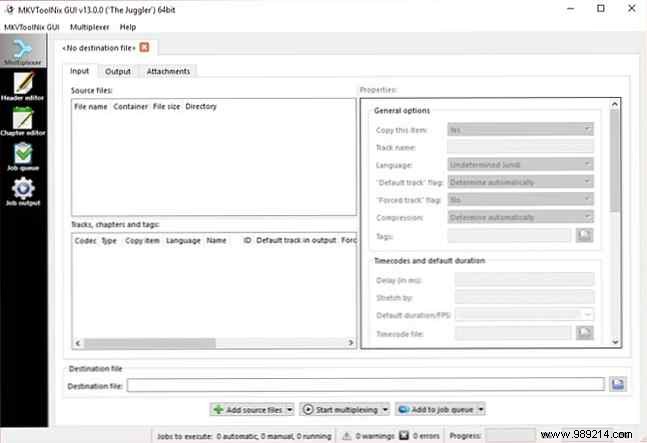Click the Name column header in tracks
The image size is (647, 443).
217,240
